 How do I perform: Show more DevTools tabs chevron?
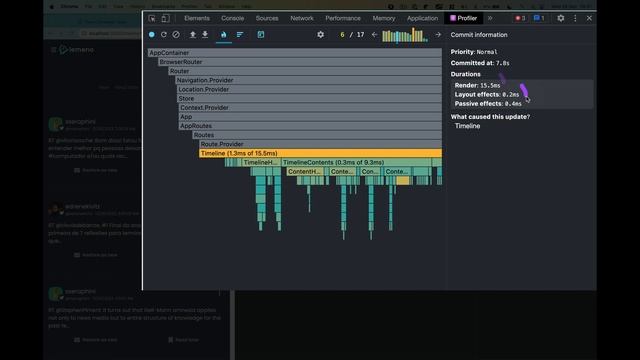[x=490, y=18]
